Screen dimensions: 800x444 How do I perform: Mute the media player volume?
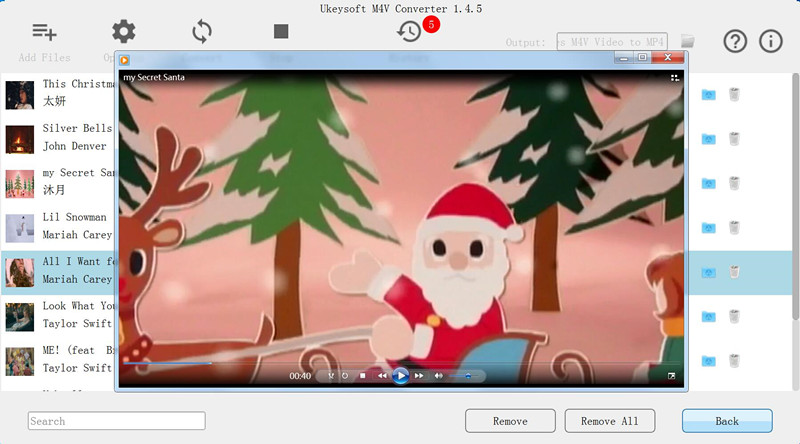438,376
